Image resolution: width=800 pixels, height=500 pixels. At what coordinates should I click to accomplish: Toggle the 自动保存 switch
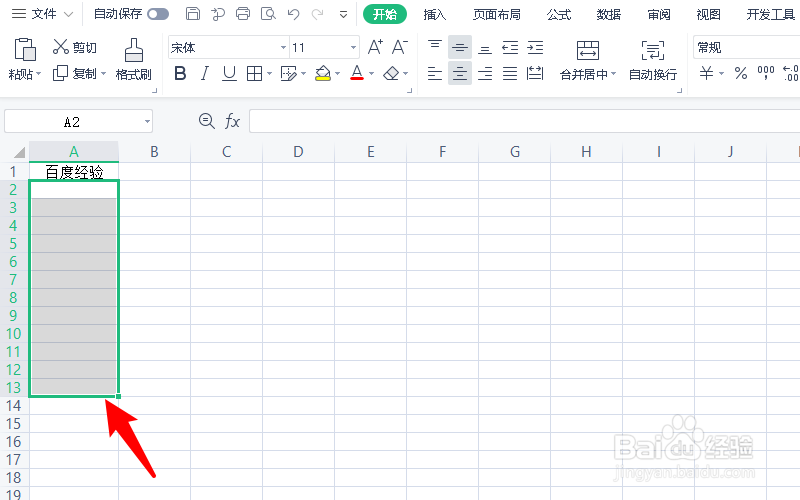pos(158,14)
